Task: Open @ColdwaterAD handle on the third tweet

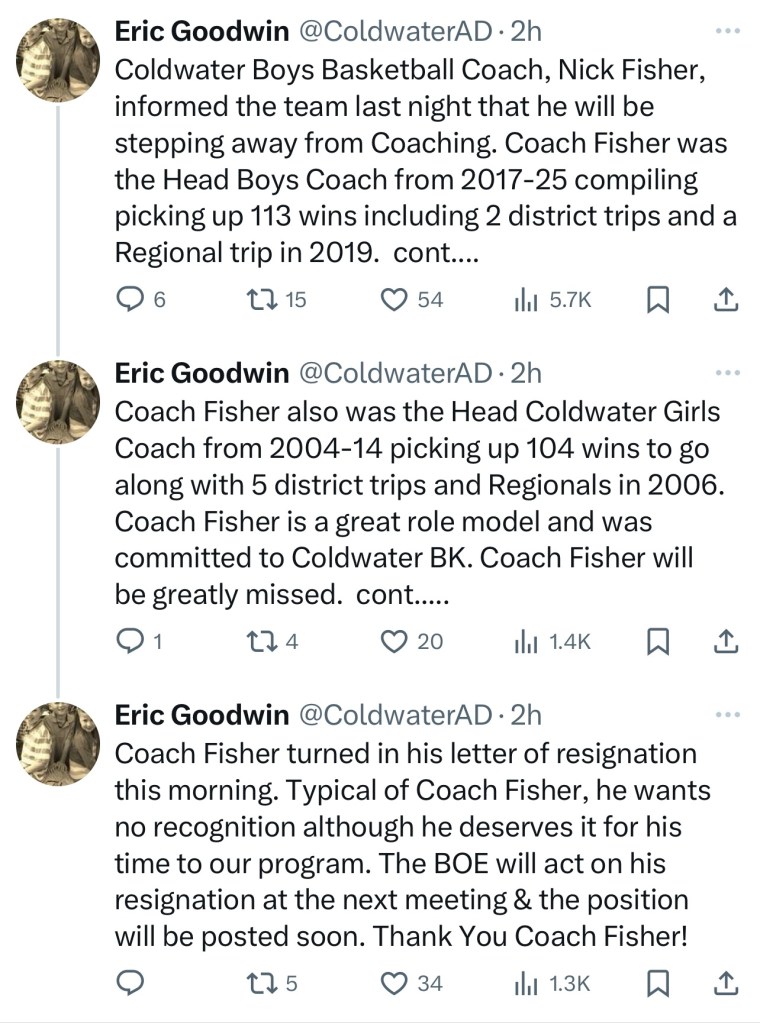Action: [x=396, y=715]
